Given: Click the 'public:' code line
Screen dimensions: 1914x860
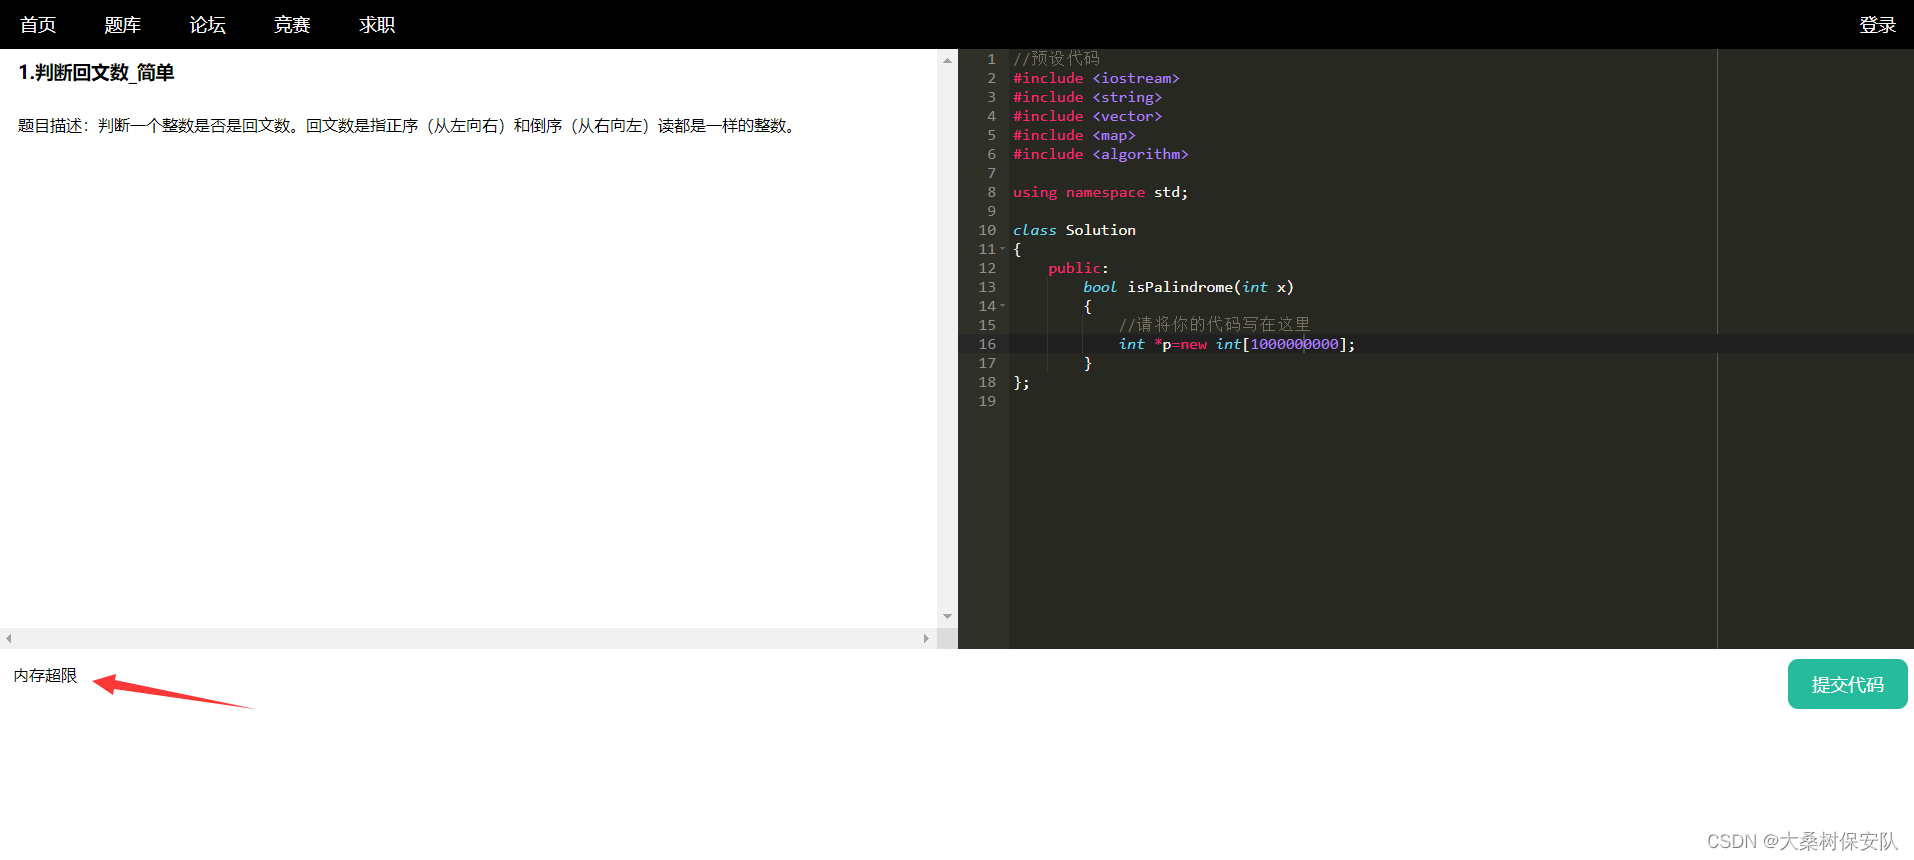Looking at the screenshot, I should tap(1078, 268).
